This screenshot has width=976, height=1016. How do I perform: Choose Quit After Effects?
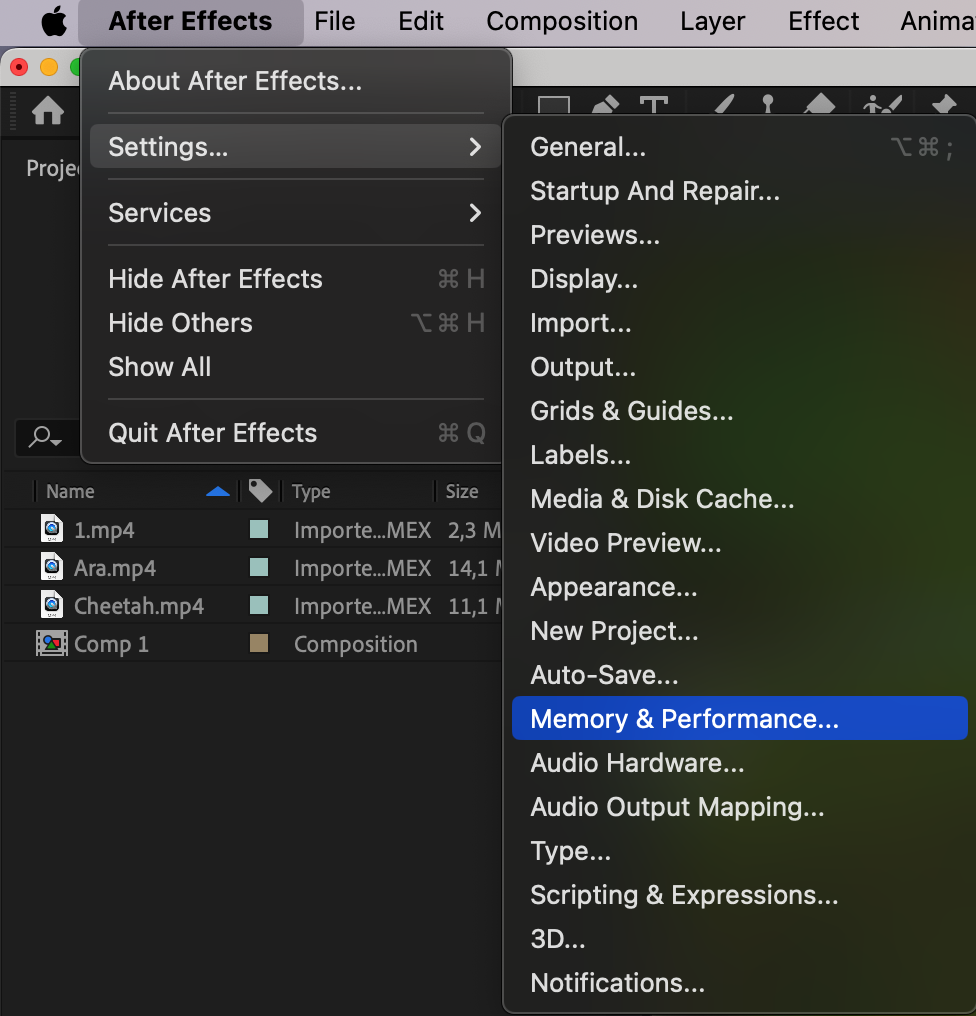[x=212, y=433]
